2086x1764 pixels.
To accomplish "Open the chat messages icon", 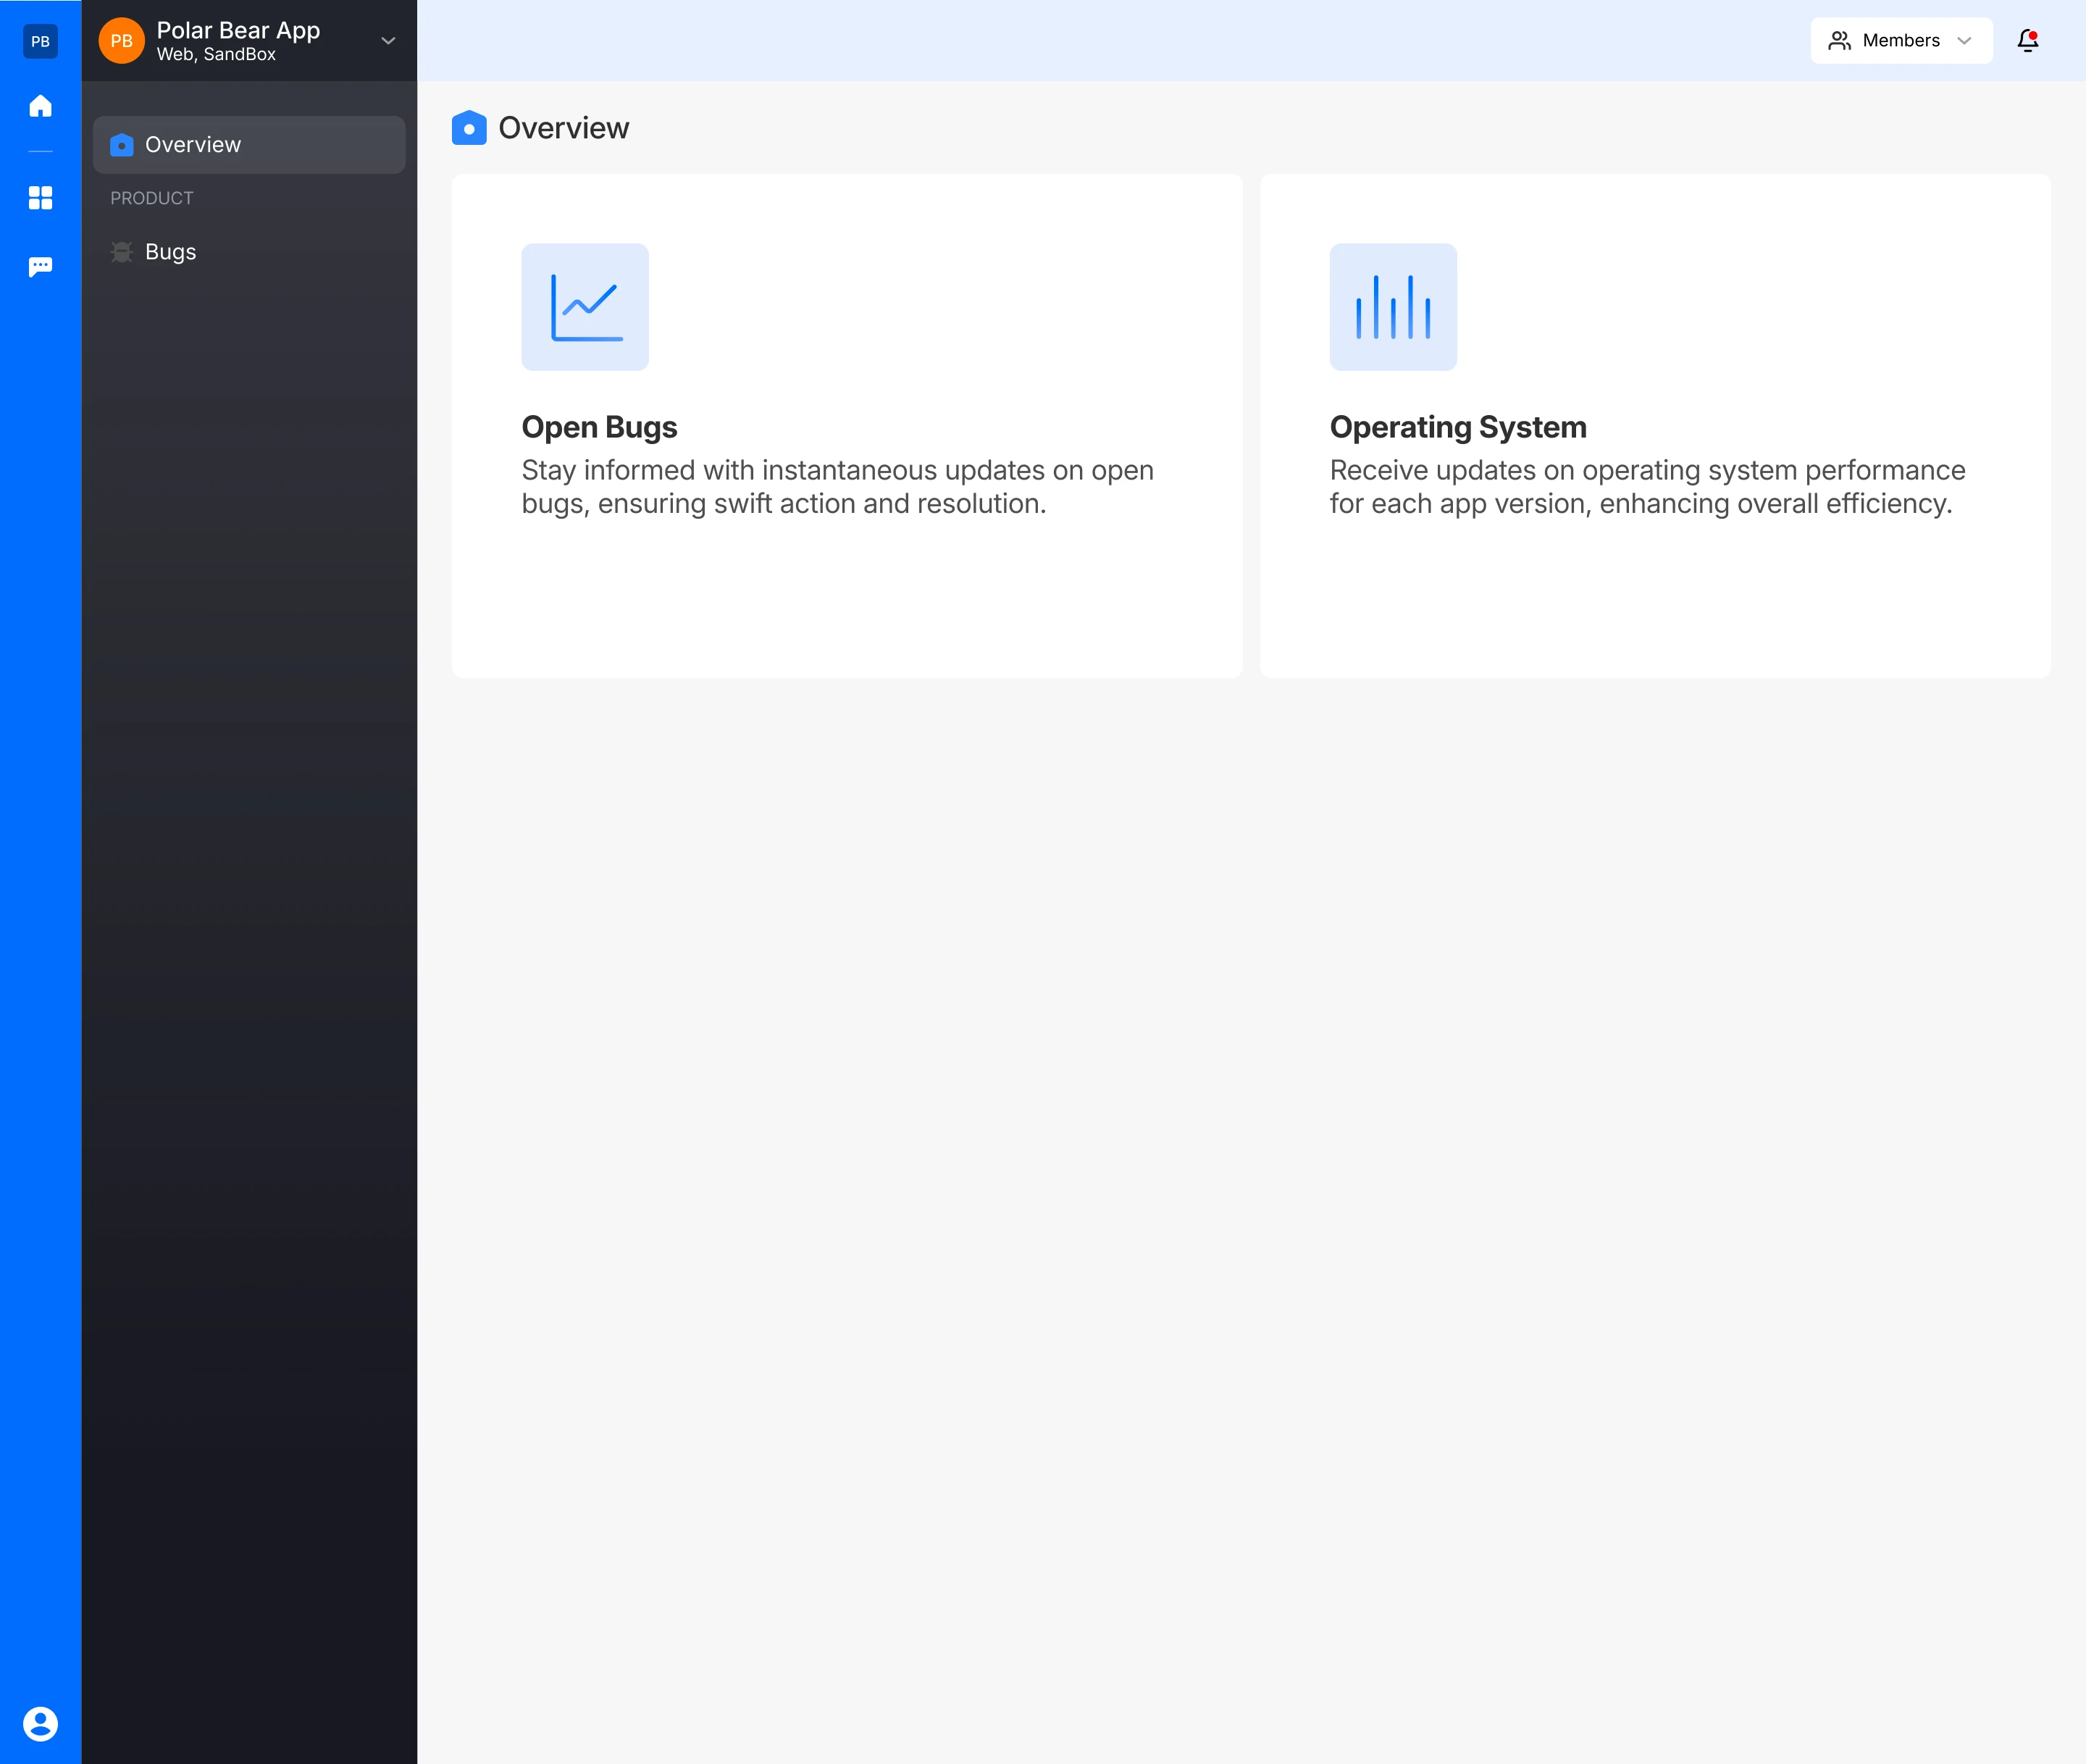I will 40,267.
